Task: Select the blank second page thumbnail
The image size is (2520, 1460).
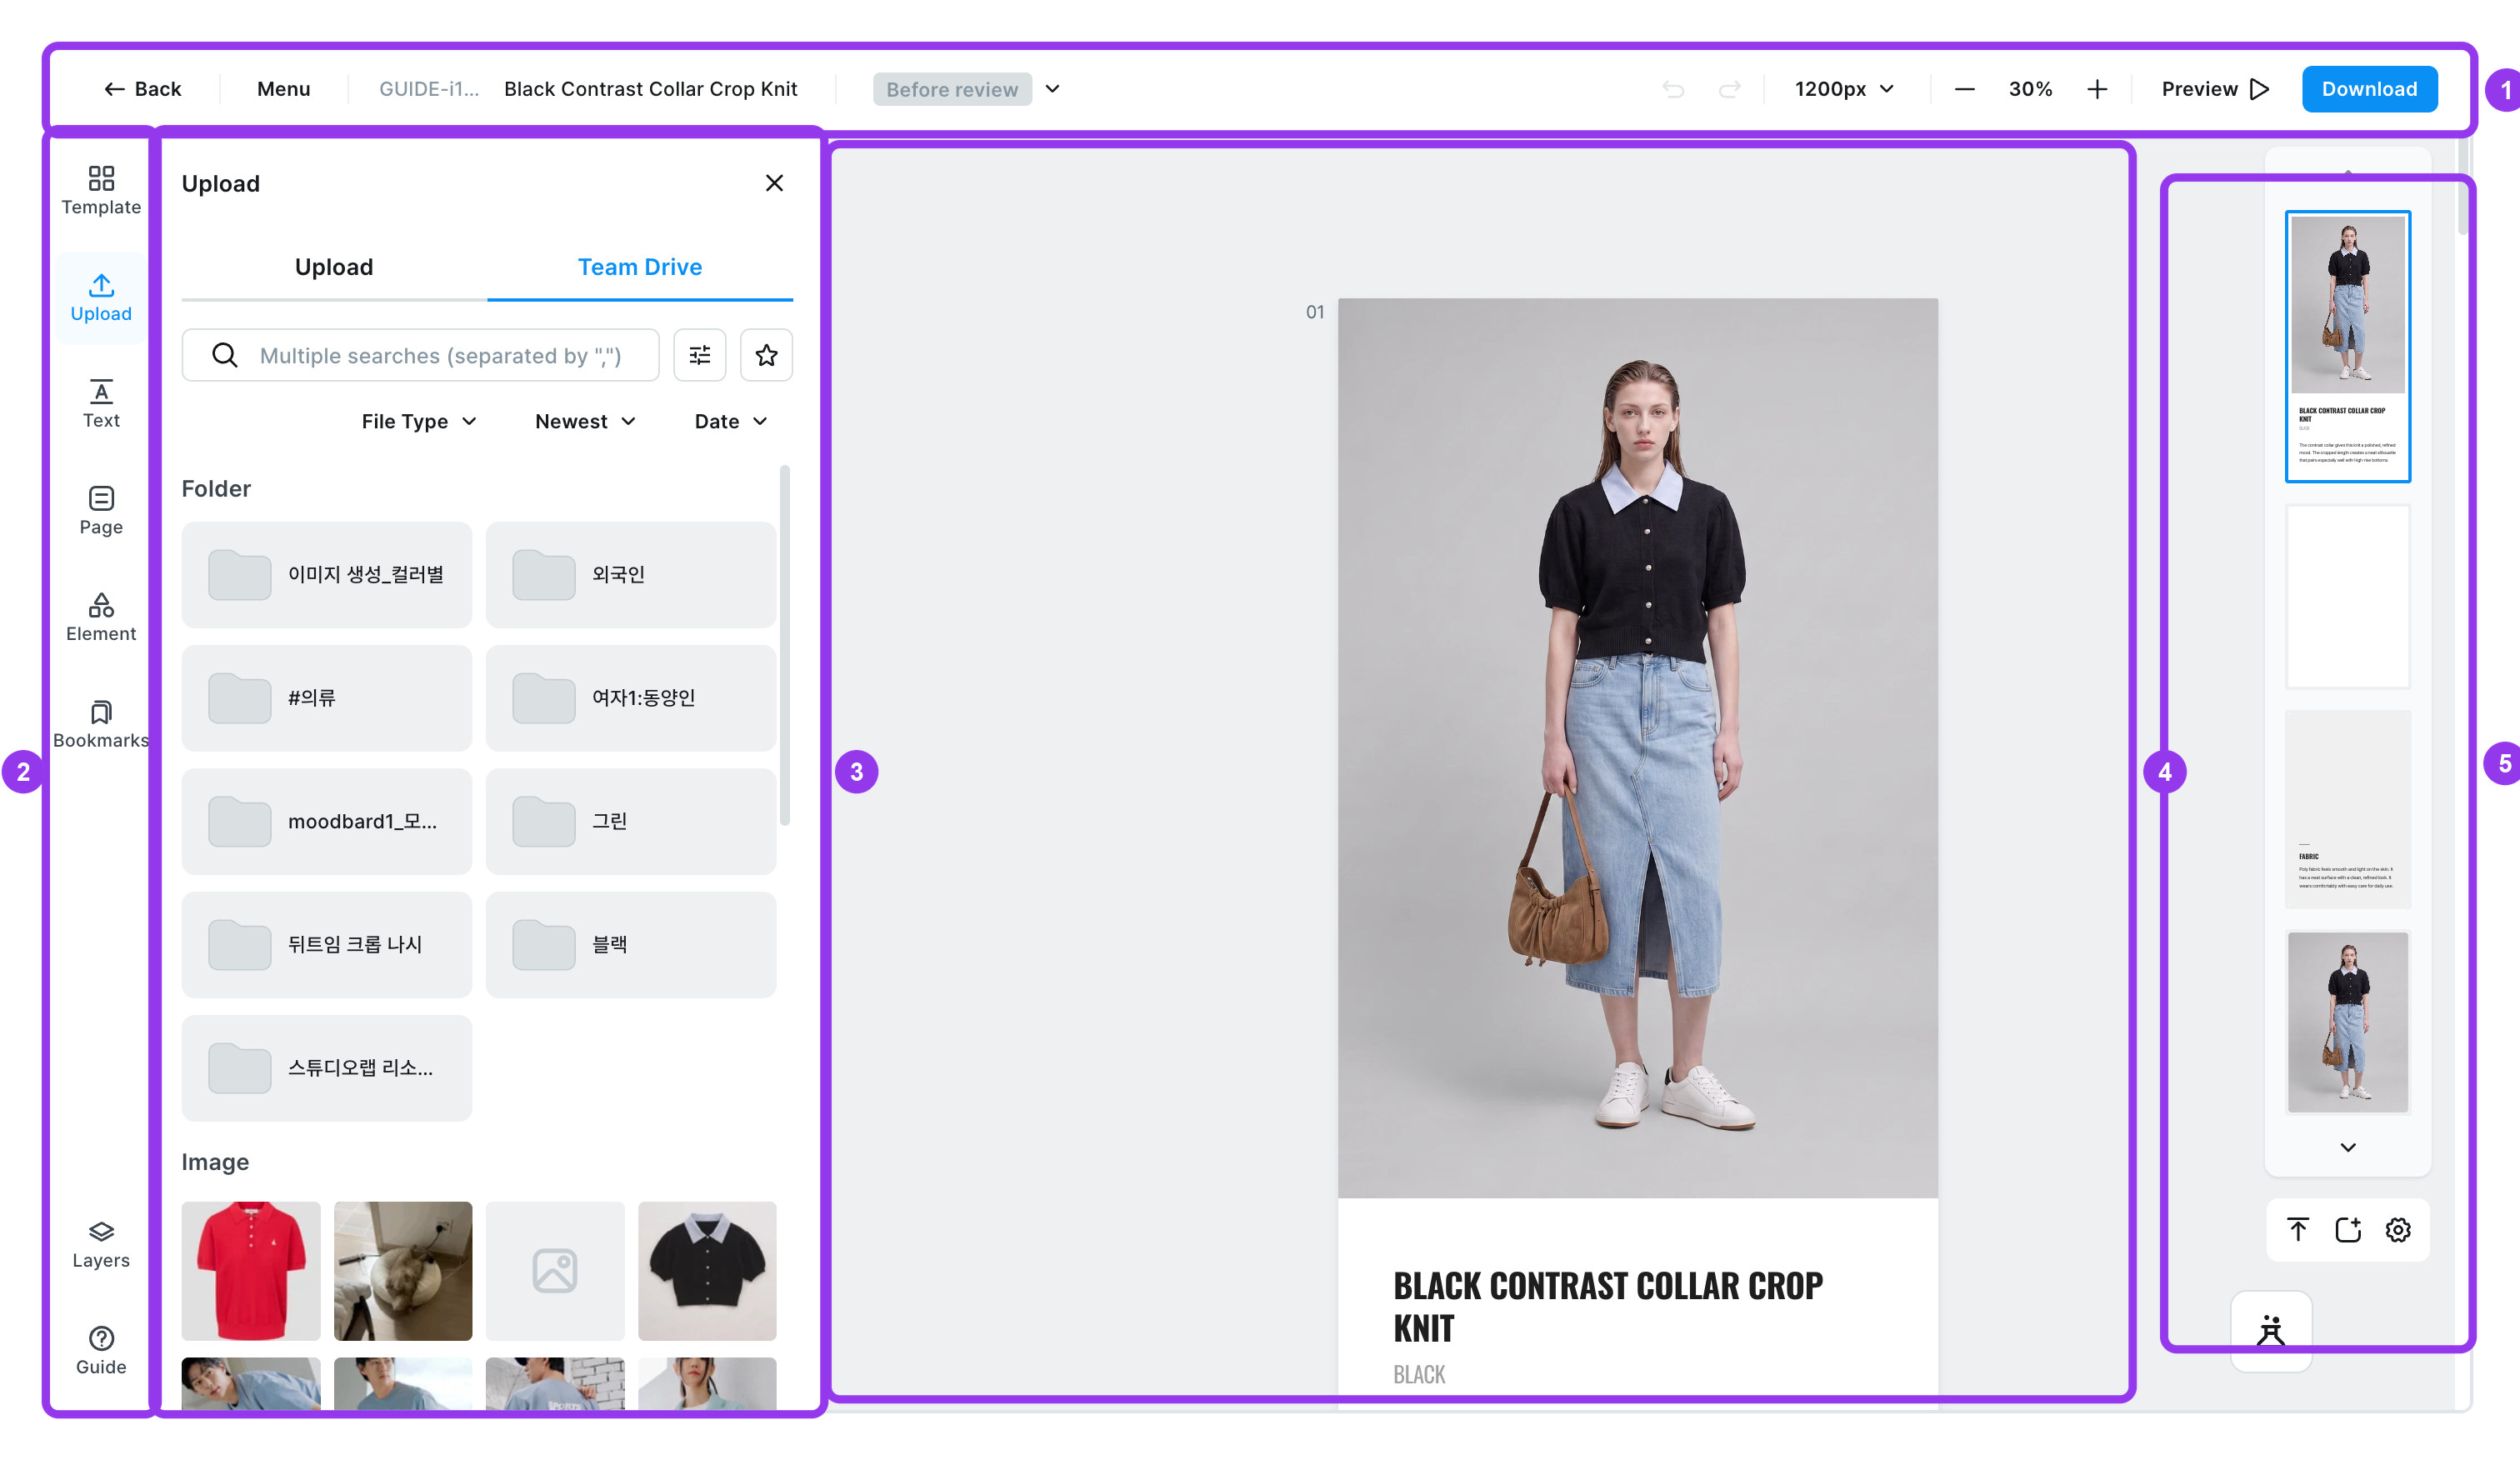Action: tap(2348, 596)
